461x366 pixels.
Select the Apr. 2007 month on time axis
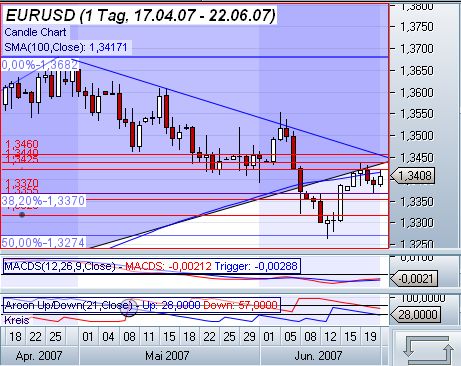(39, 356)
